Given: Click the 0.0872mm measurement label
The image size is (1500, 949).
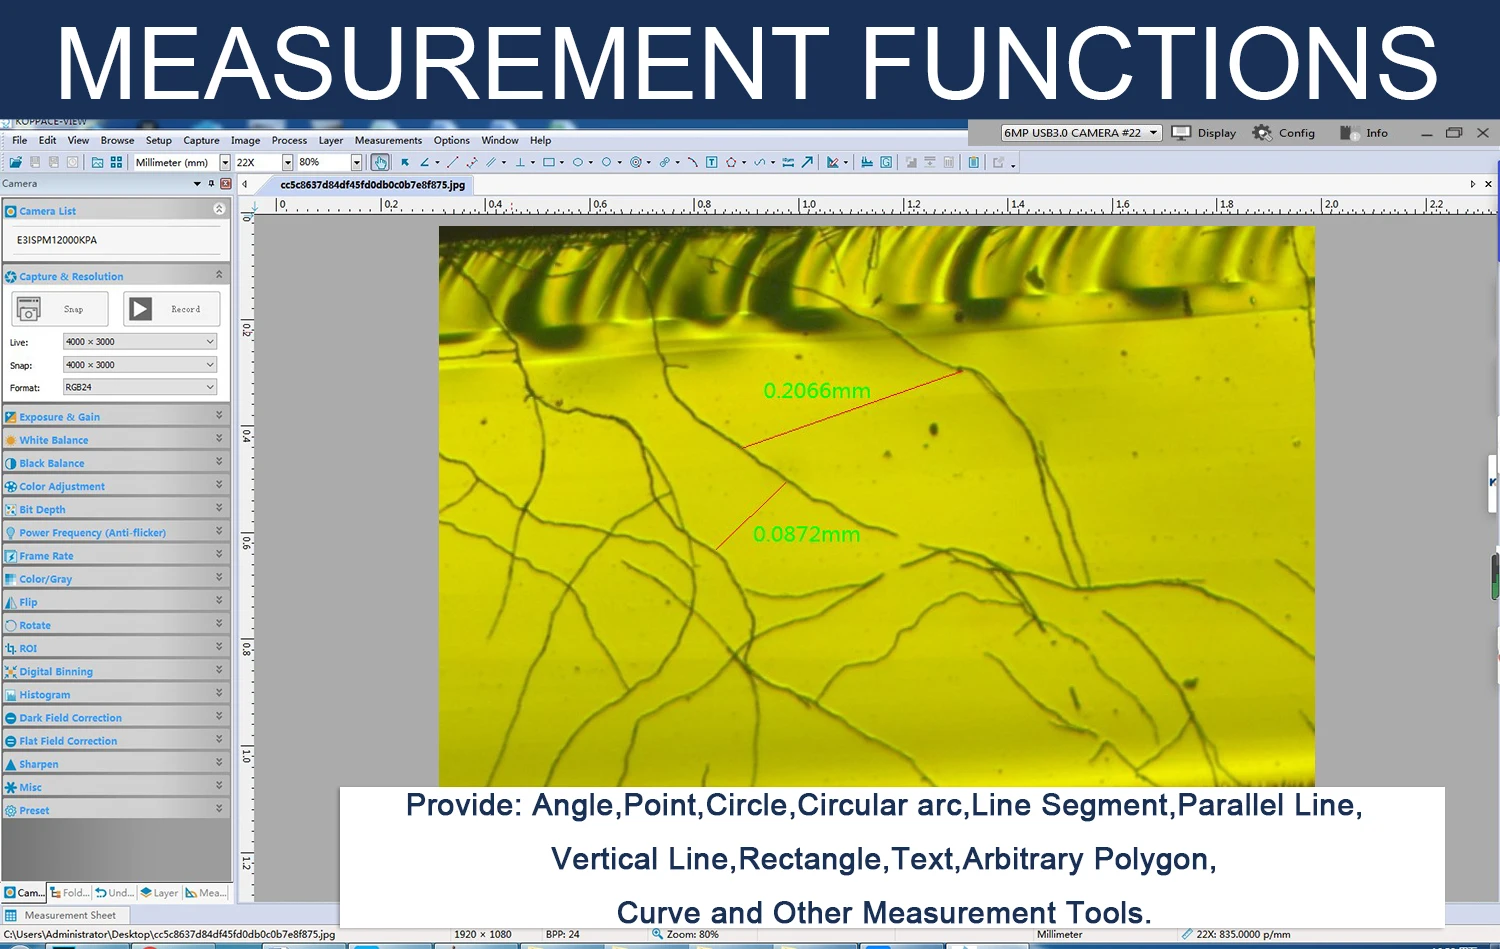Looking at the screenshot, I should pos(807,535).
